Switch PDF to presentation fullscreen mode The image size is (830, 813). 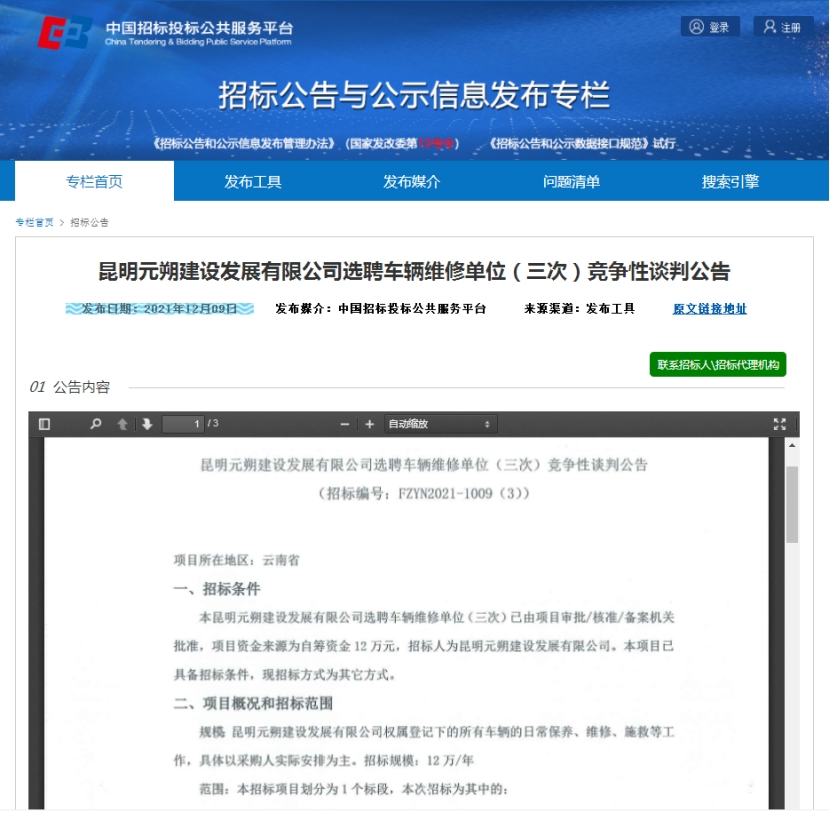pyautogui.click(x=780, y=424)
